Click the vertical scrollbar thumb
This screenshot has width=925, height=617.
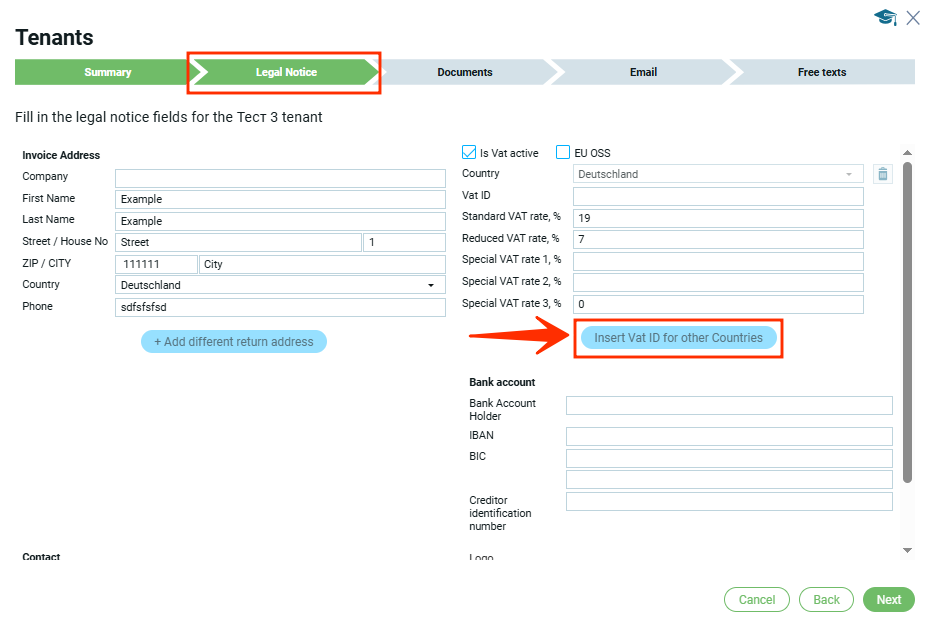[907, 320]
